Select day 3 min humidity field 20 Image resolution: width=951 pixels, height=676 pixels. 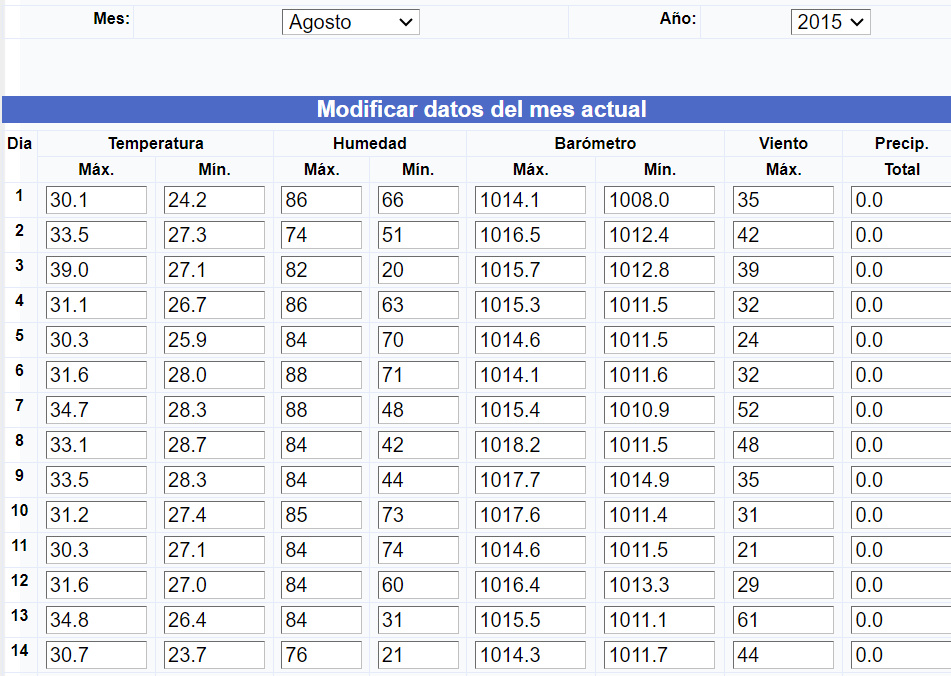click(418, 270)
